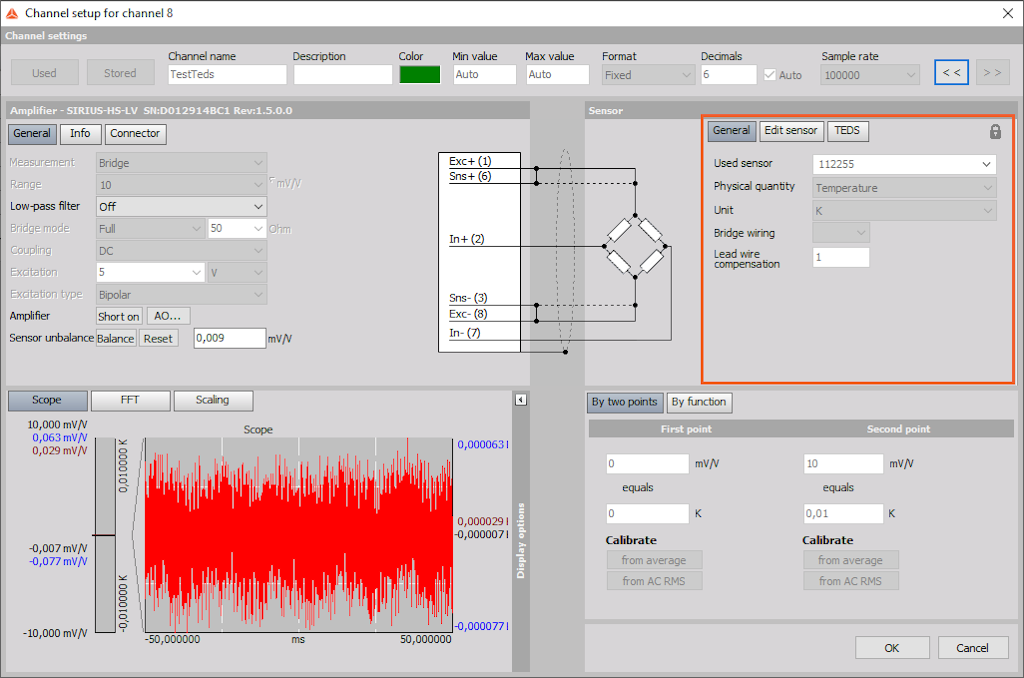Image resolution: width=1024 pixels, height=678 pixels.
Task: Click second point from AC RMS button
Action: point(850,581)
